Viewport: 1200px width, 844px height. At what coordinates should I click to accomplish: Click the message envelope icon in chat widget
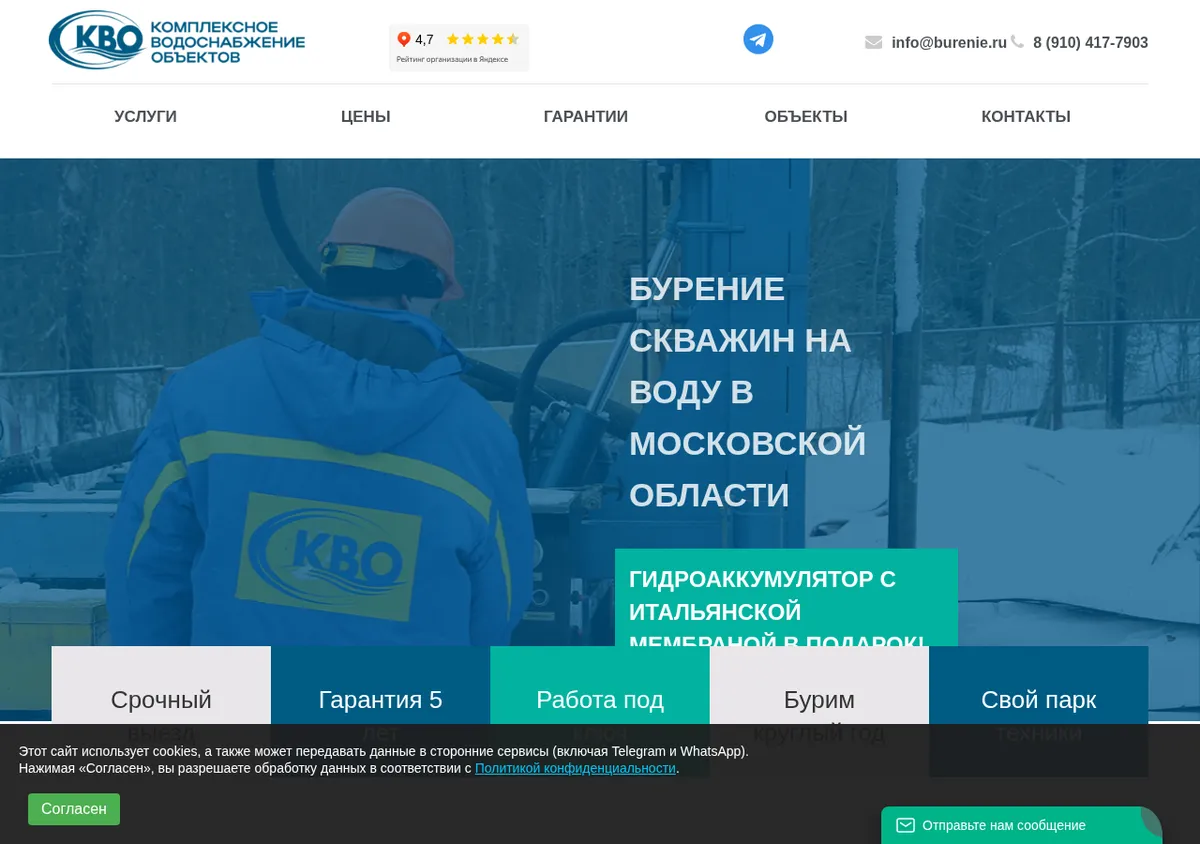click(905, 825)
